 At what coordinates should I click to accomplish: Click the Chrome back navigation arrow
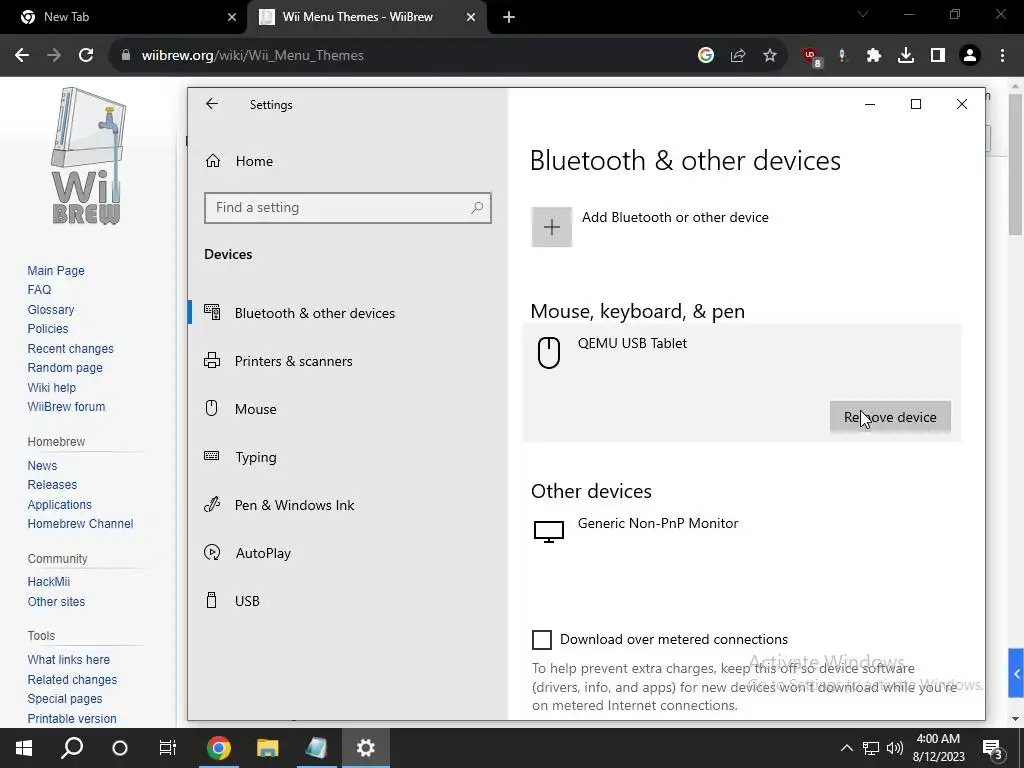tap(22, 56)
